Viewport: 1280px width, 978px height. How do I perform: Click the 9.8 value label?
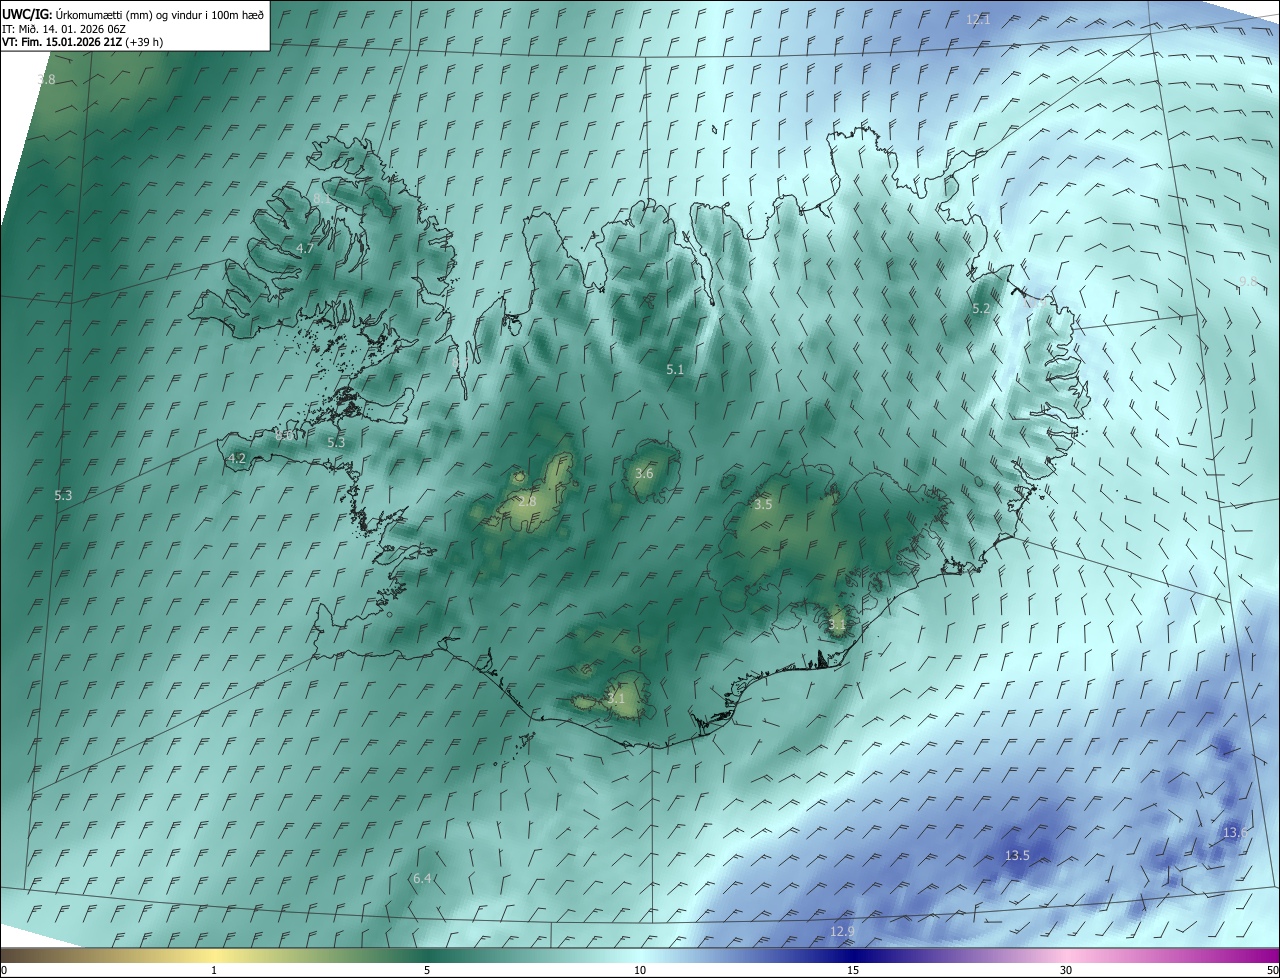click(x=1248, y=282)
